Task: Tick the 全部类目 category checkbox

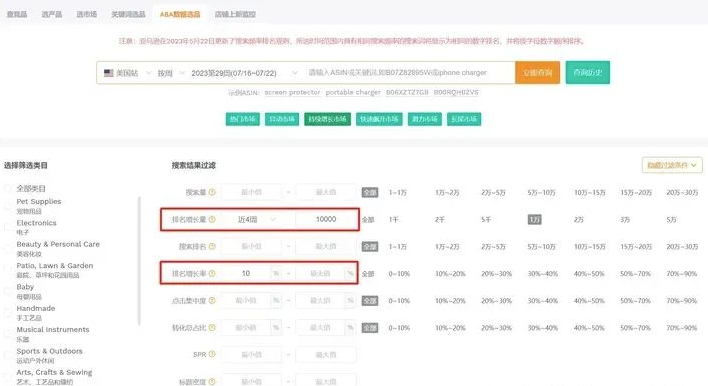Action: click(8, 188)
